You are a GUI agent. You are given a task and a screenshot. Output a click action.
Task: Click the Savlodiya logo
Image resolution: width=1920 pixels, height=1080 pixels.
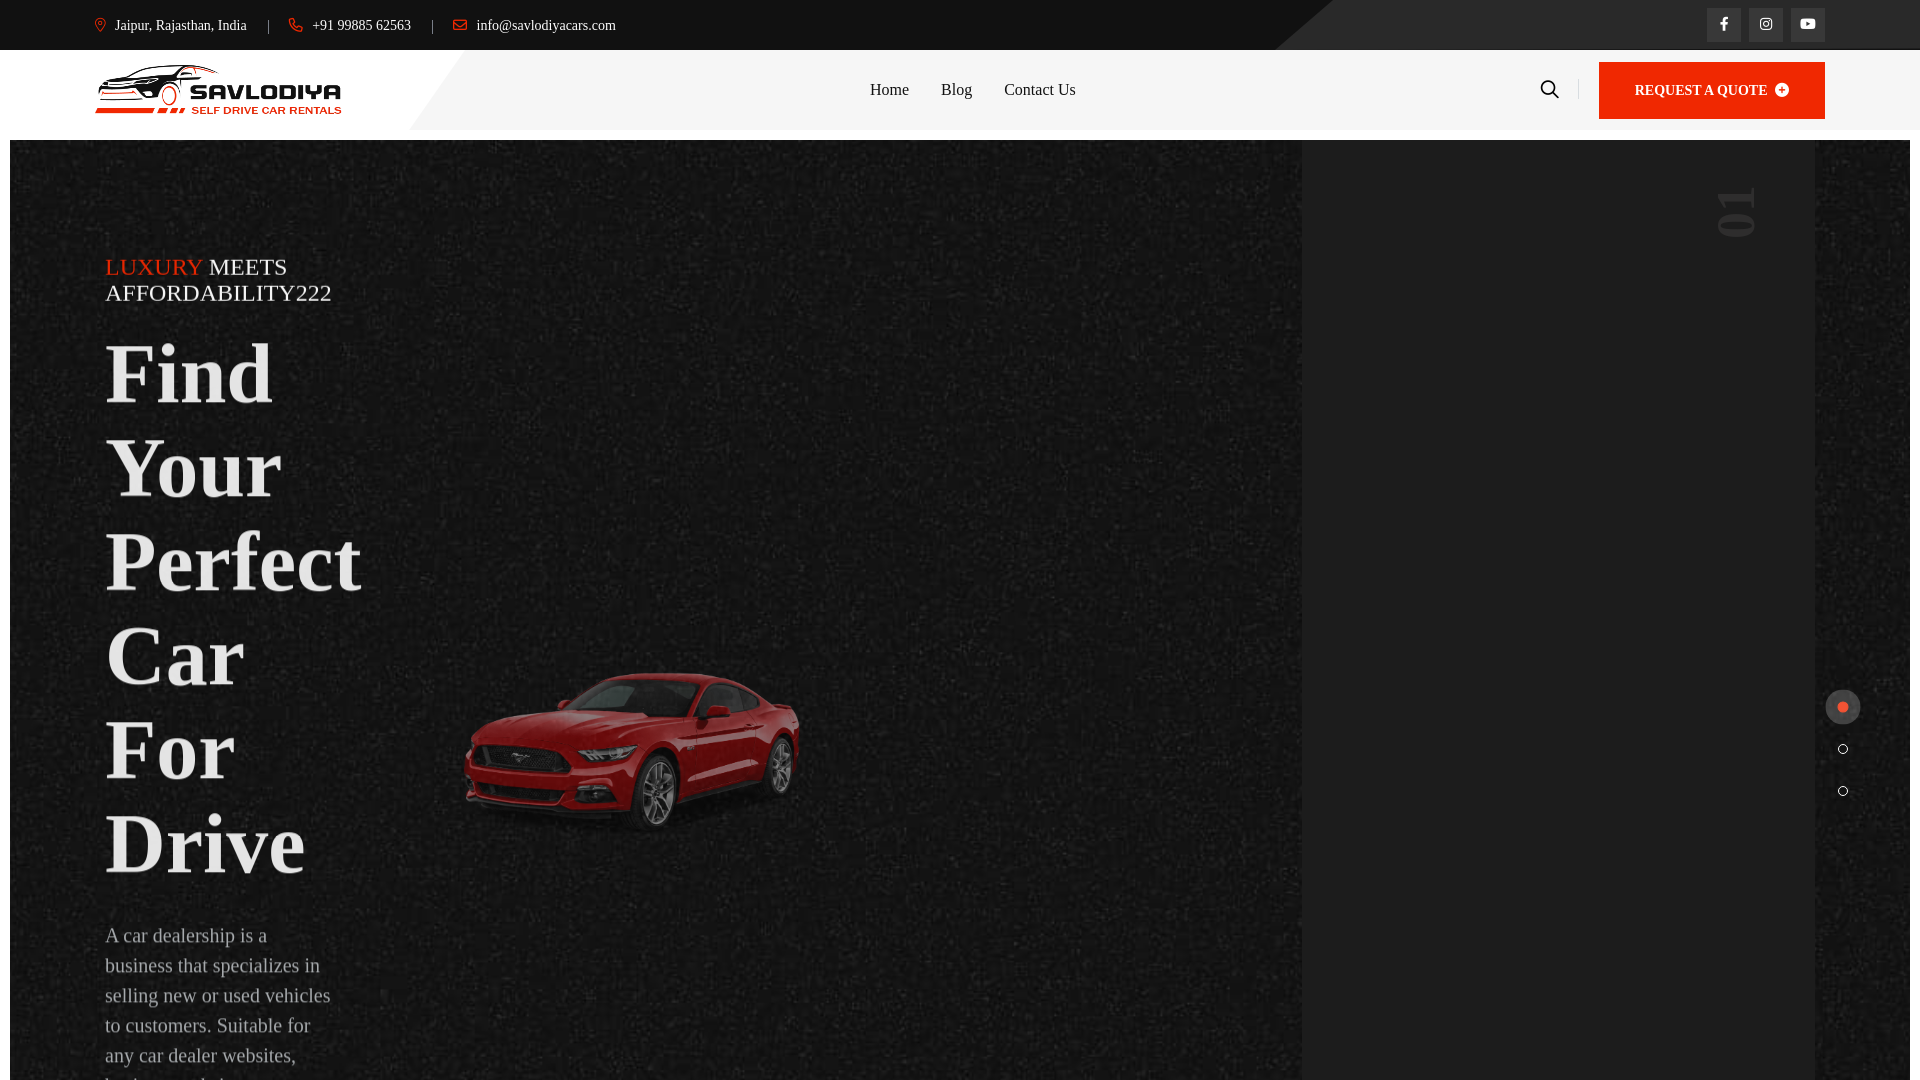(x=218, y=90)
